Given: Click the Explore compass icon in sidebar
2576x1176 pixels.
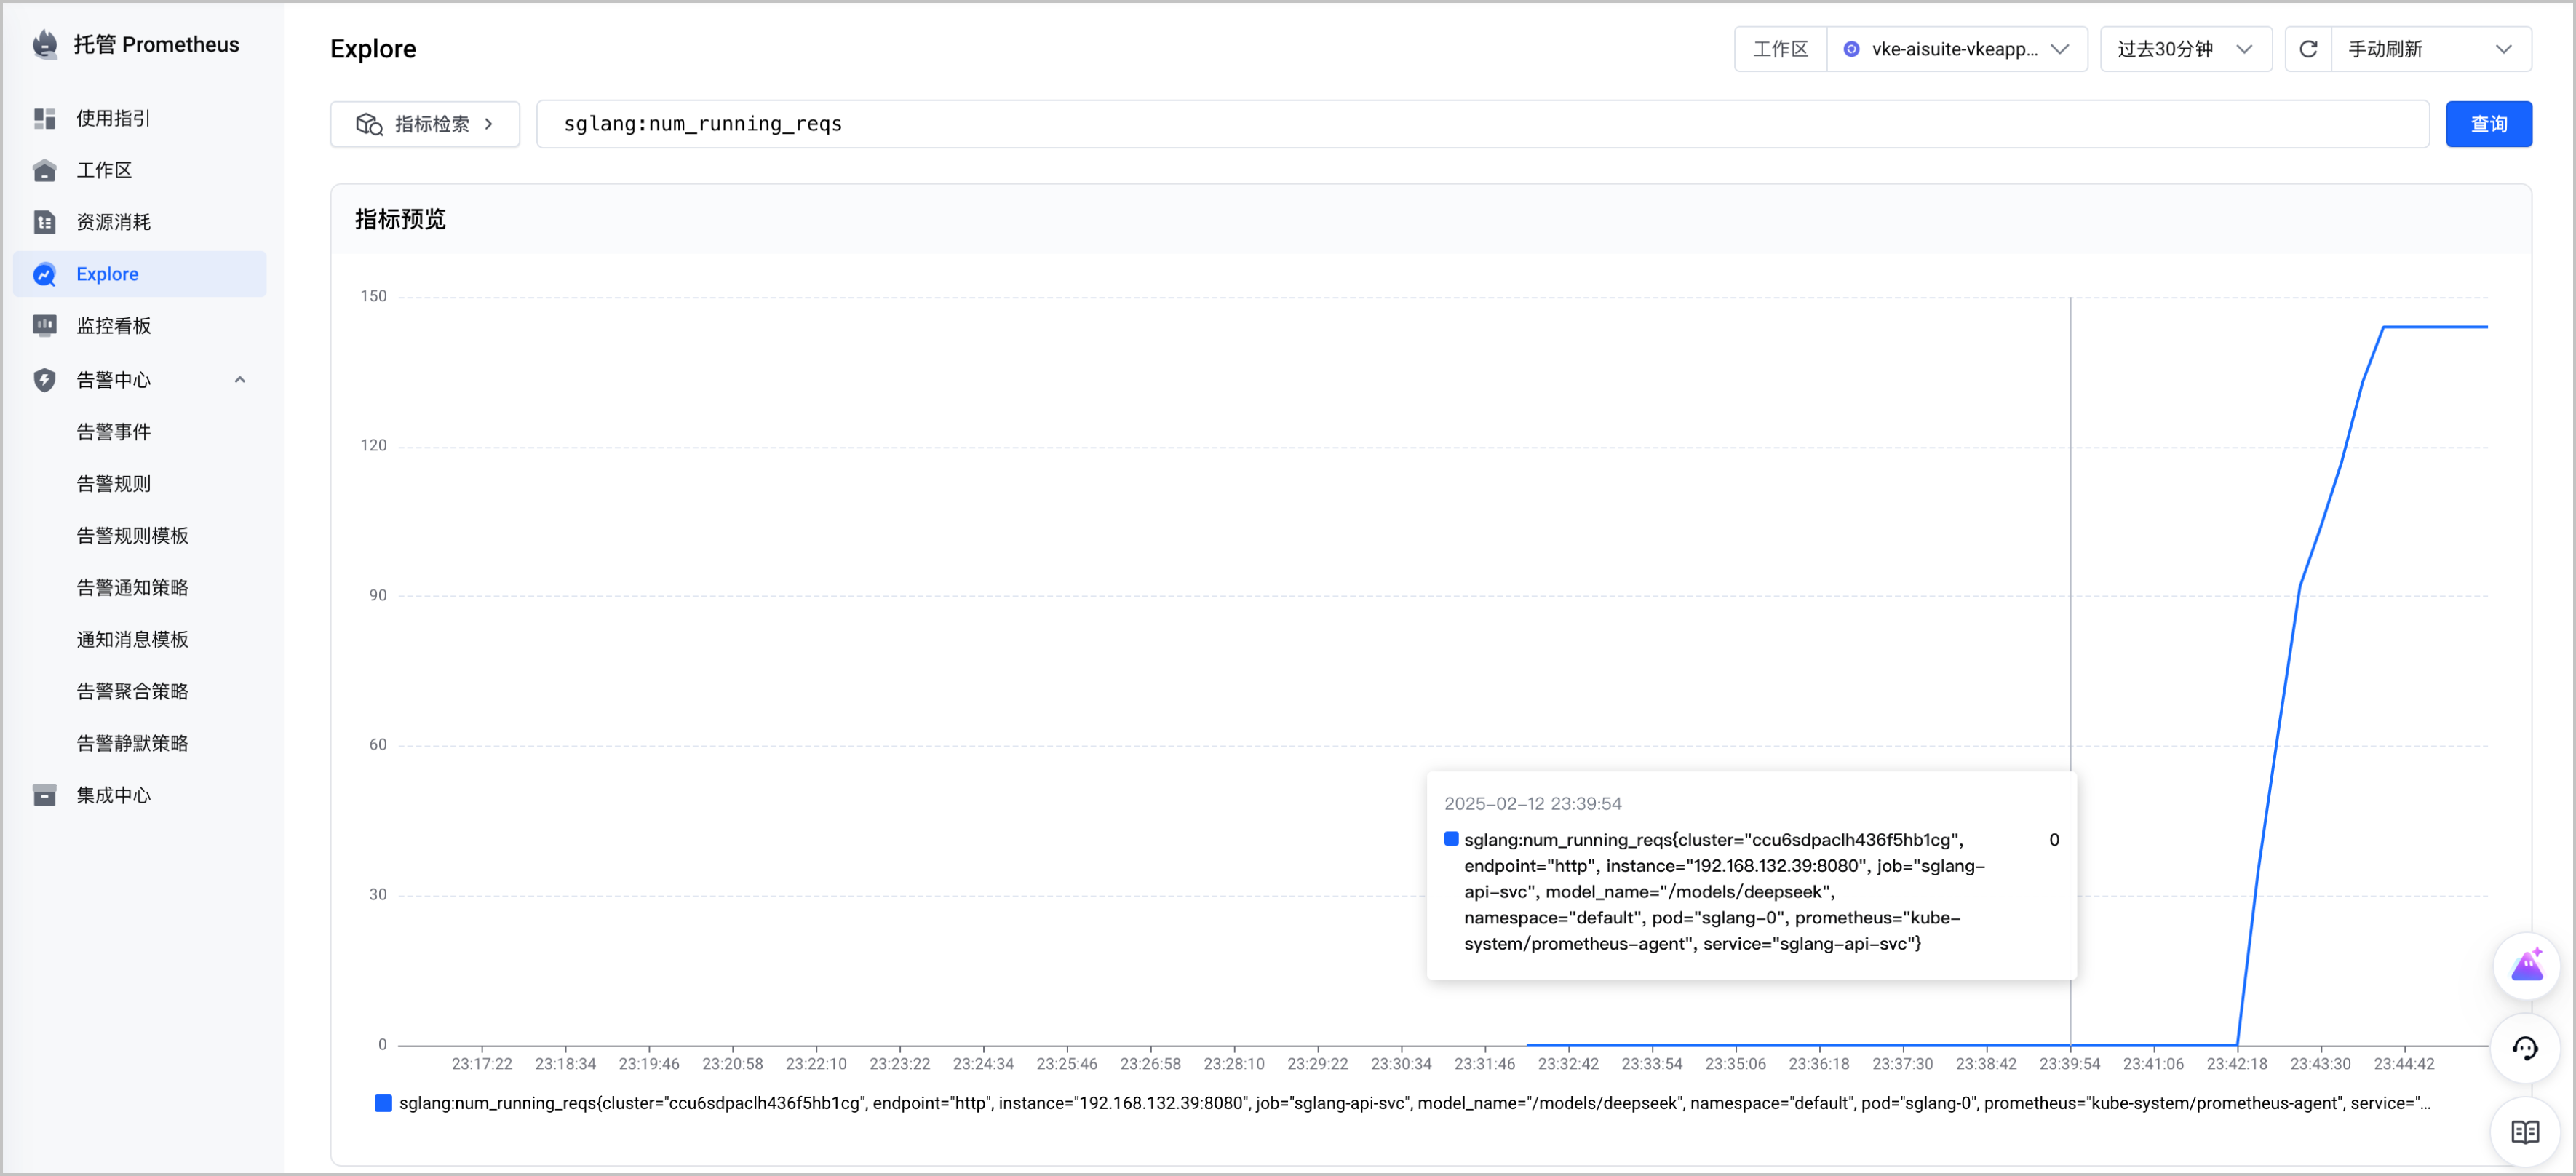Looking at the screenshot, I should [45, 274].
